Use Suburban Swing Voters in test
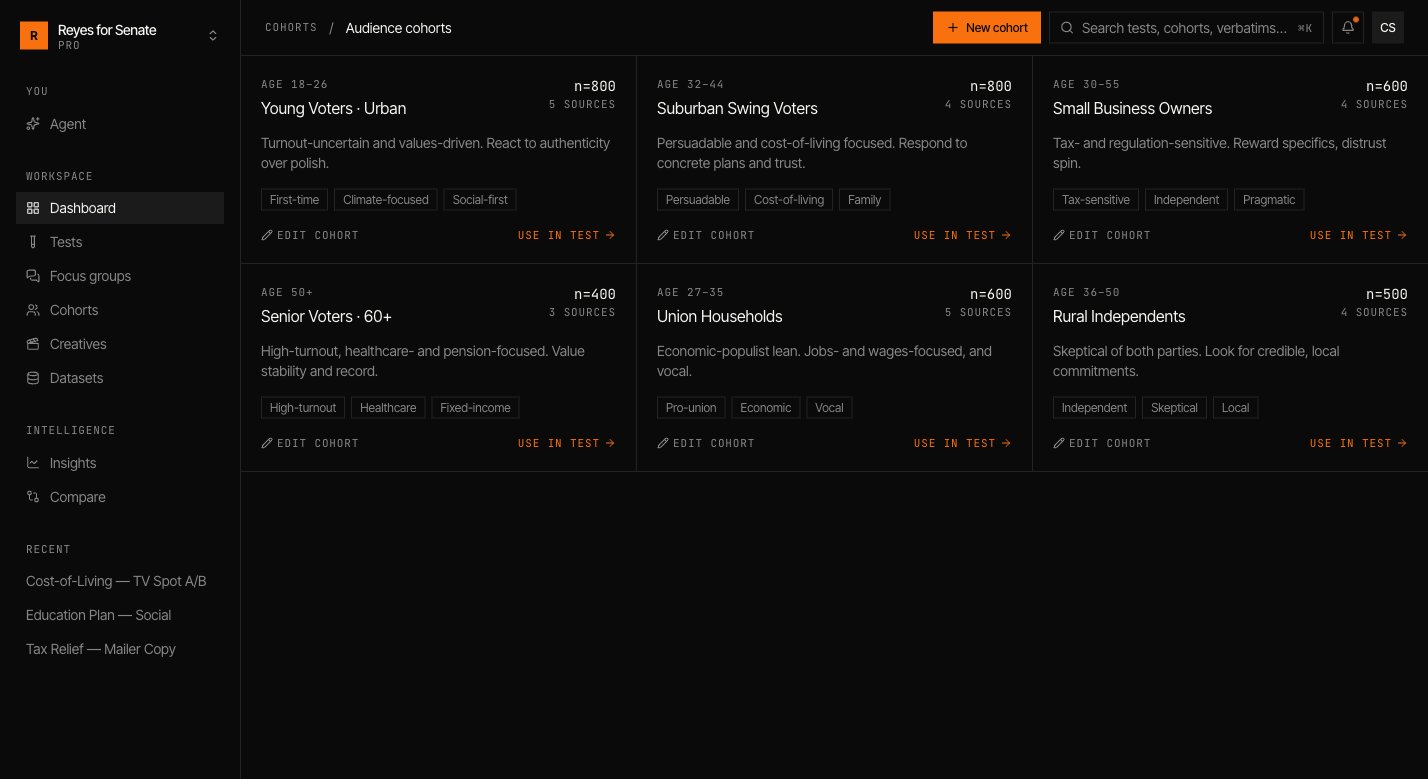1428x779 pixels. coord(963,235)
